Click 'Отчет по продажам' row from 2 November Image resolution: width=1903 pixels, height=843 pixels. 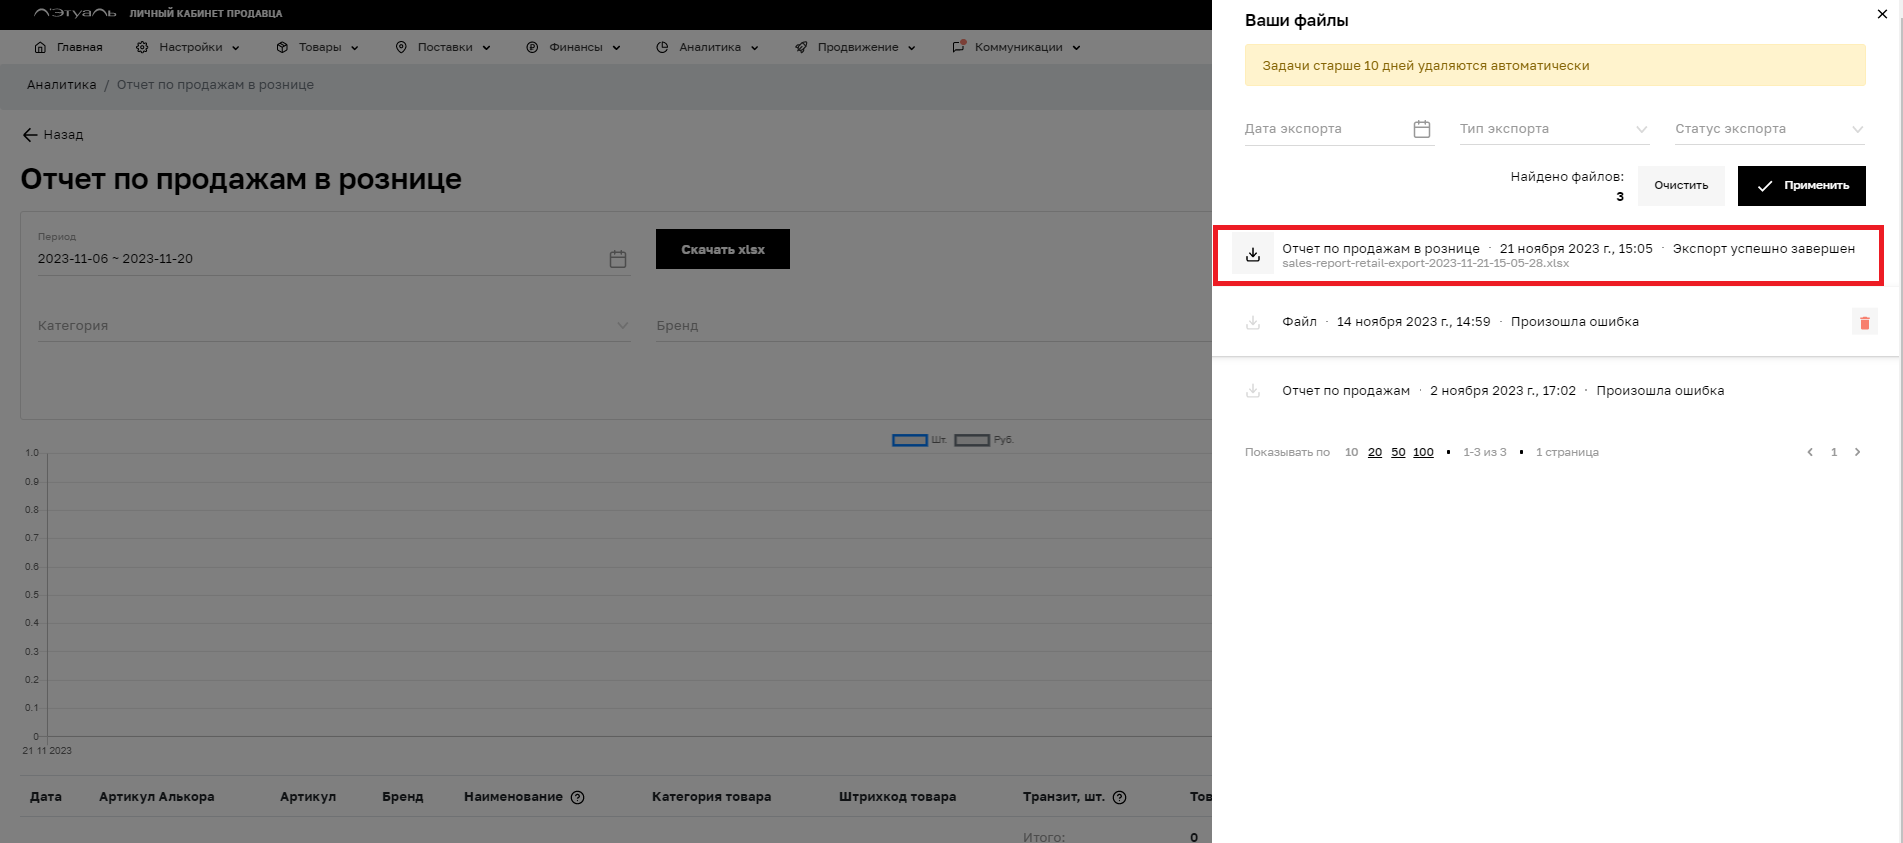coord(1554,391)
